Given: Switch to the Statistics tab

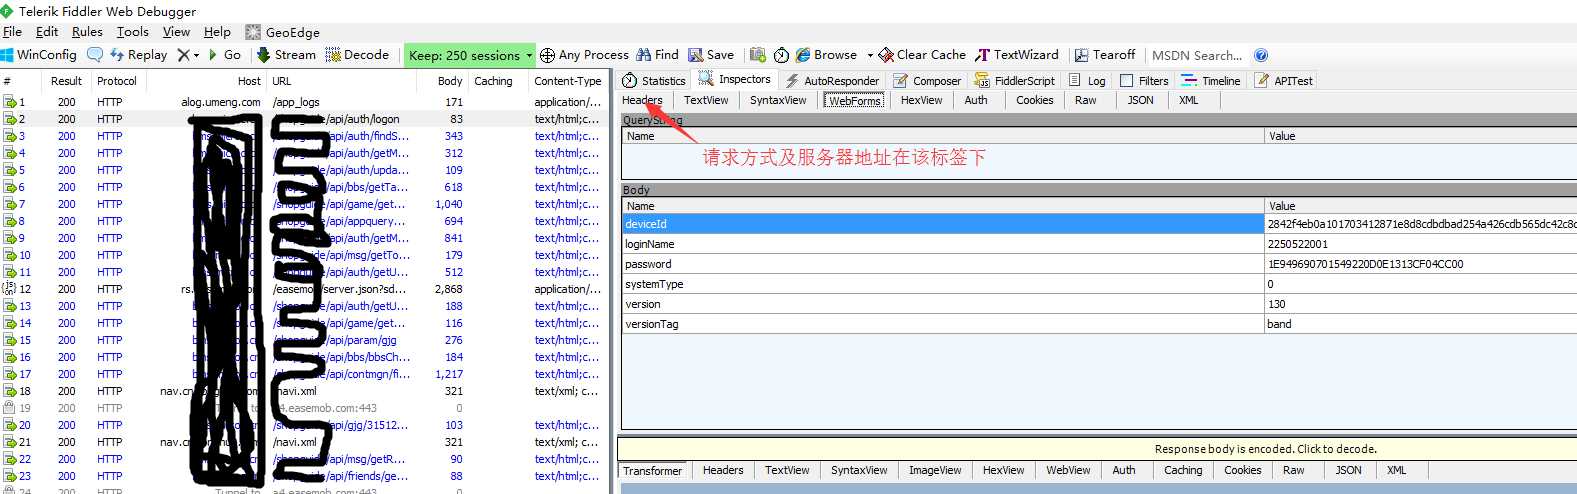Looking at the screenshot, I should (654, 80).
